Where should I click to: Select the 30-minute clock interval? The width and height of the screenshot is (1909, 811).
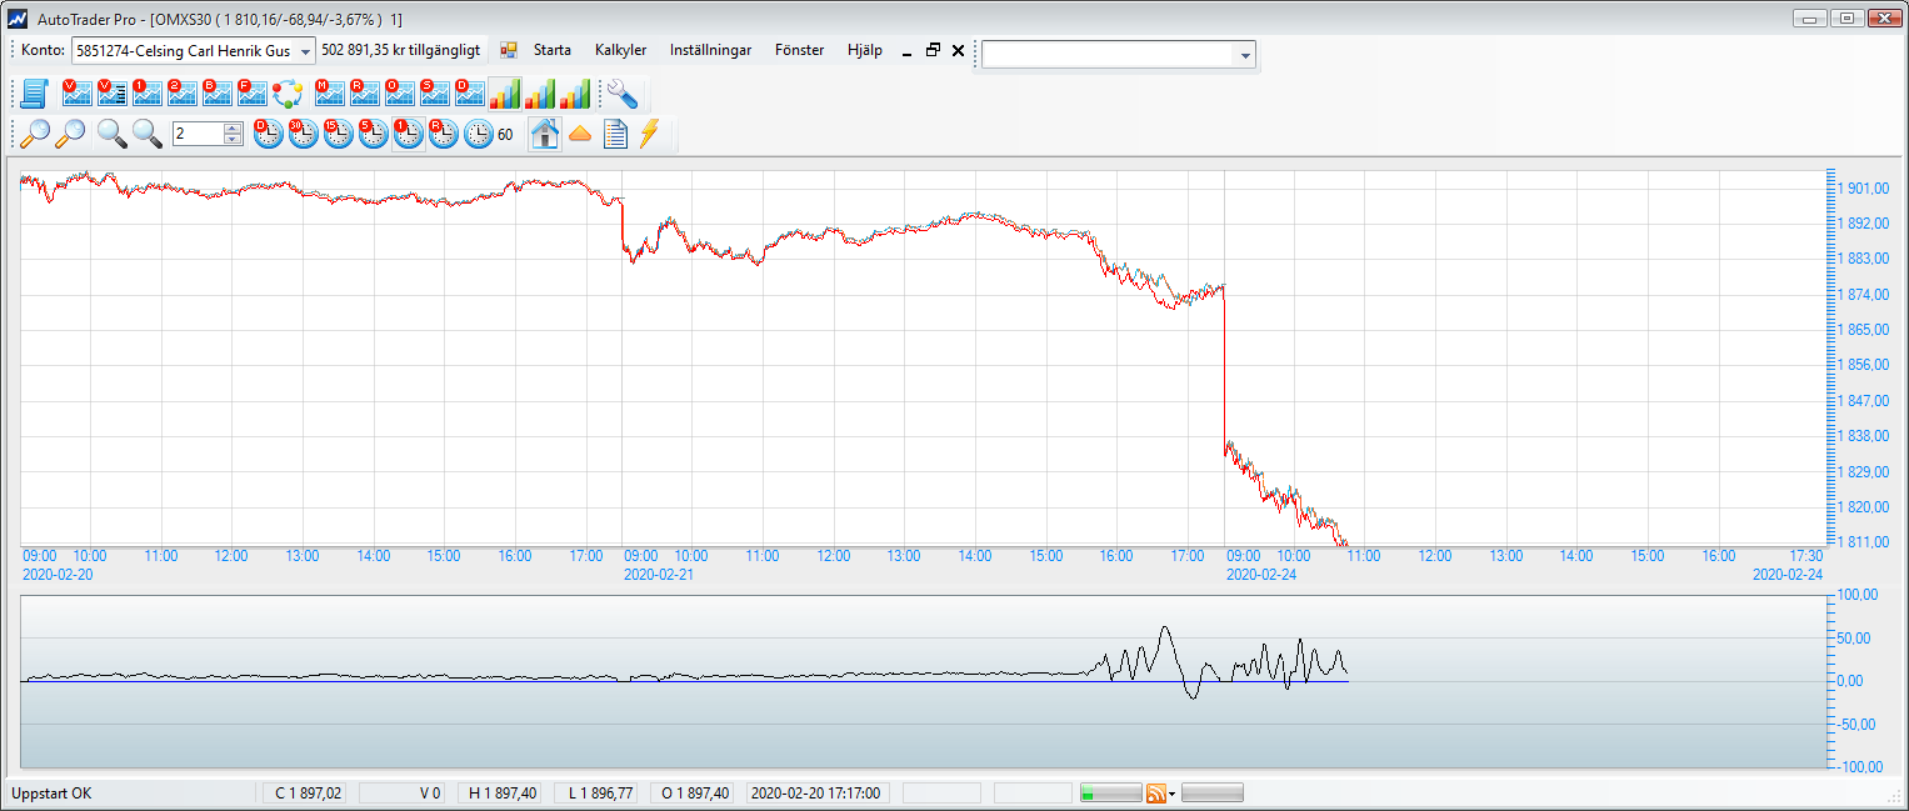(x=303, y=134)
